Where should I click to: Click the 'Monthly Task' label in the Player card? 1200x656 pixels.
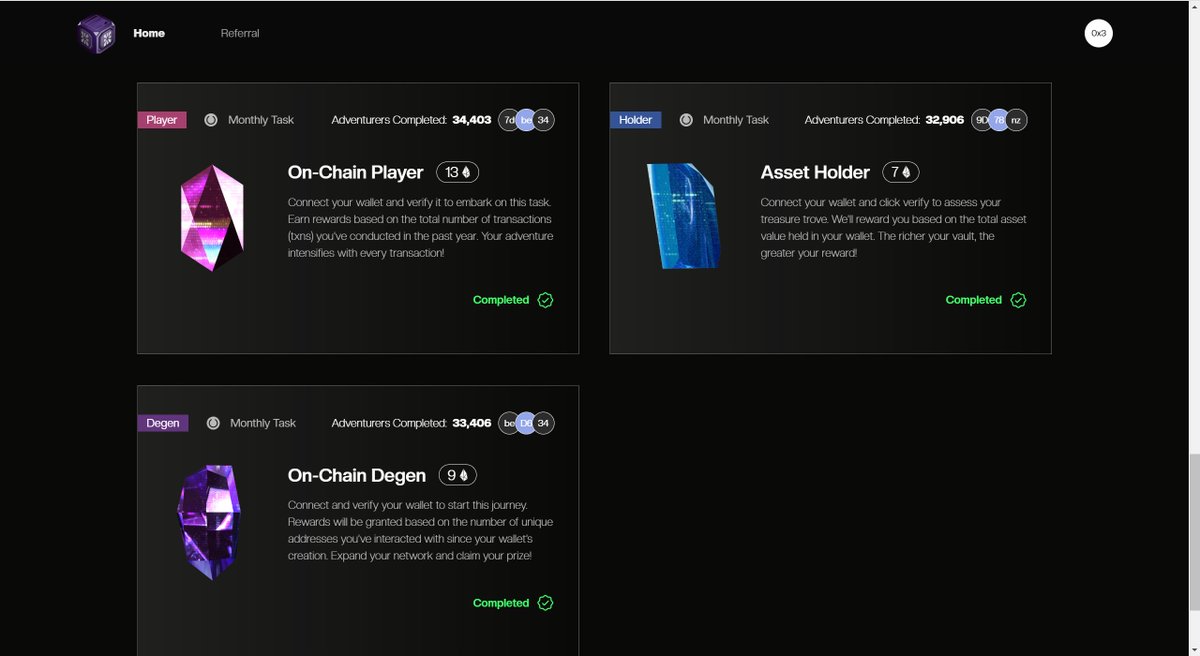(x=261, y=120)
